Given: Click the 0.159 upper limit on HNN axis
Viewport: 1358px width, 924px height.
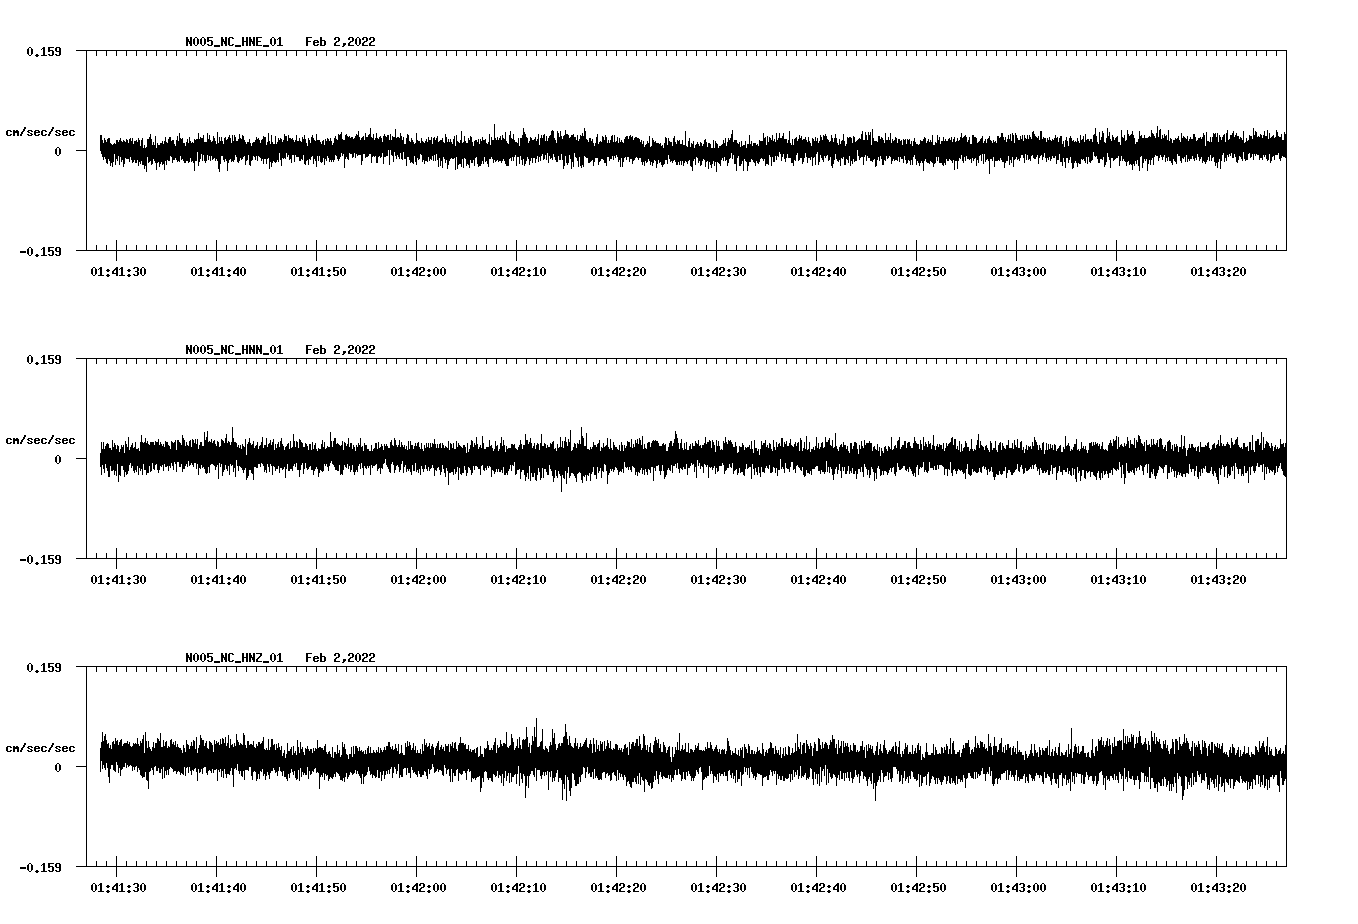Looking at the screenshot, I should point(44,359).
